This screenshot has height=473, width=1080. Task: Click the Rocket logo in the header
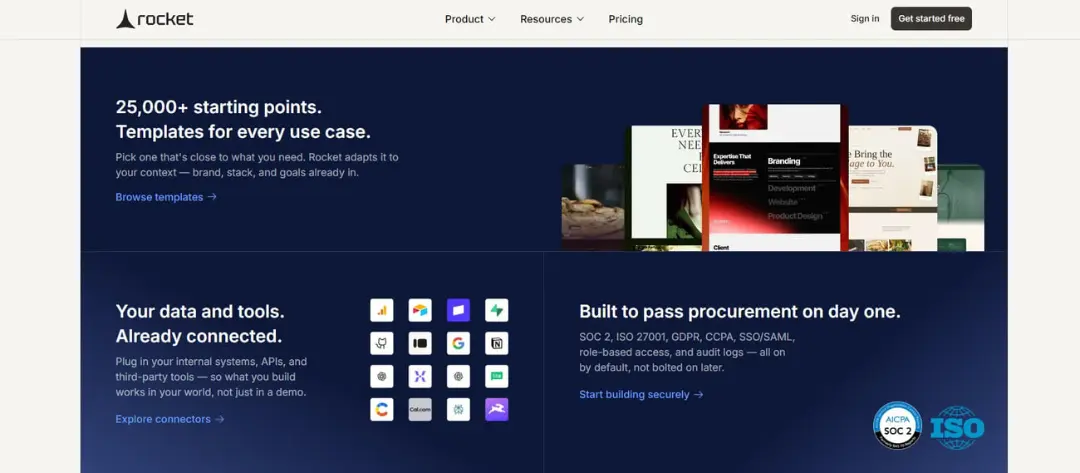click(154, 19)
